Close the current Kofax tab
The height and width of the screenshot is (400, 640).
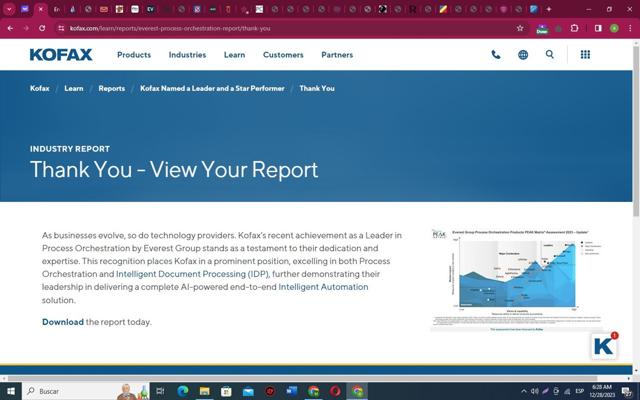(x=40, y=9)
